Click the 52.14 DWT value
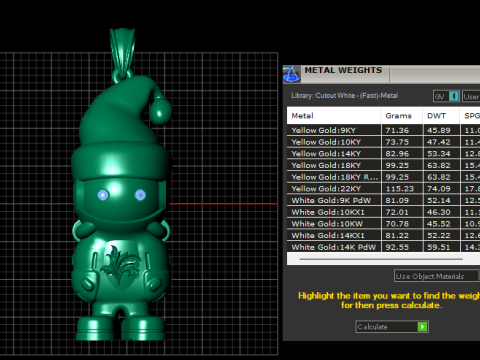The image size is (480, 360). tap(439, 200)
